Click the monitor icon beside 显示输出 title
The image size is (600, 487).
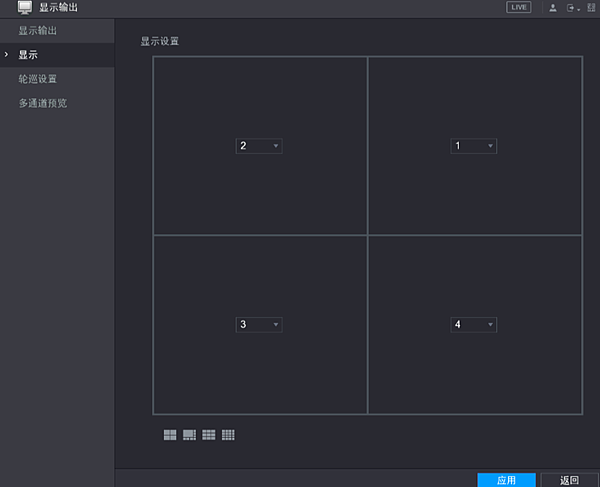(x=25, y=8)
